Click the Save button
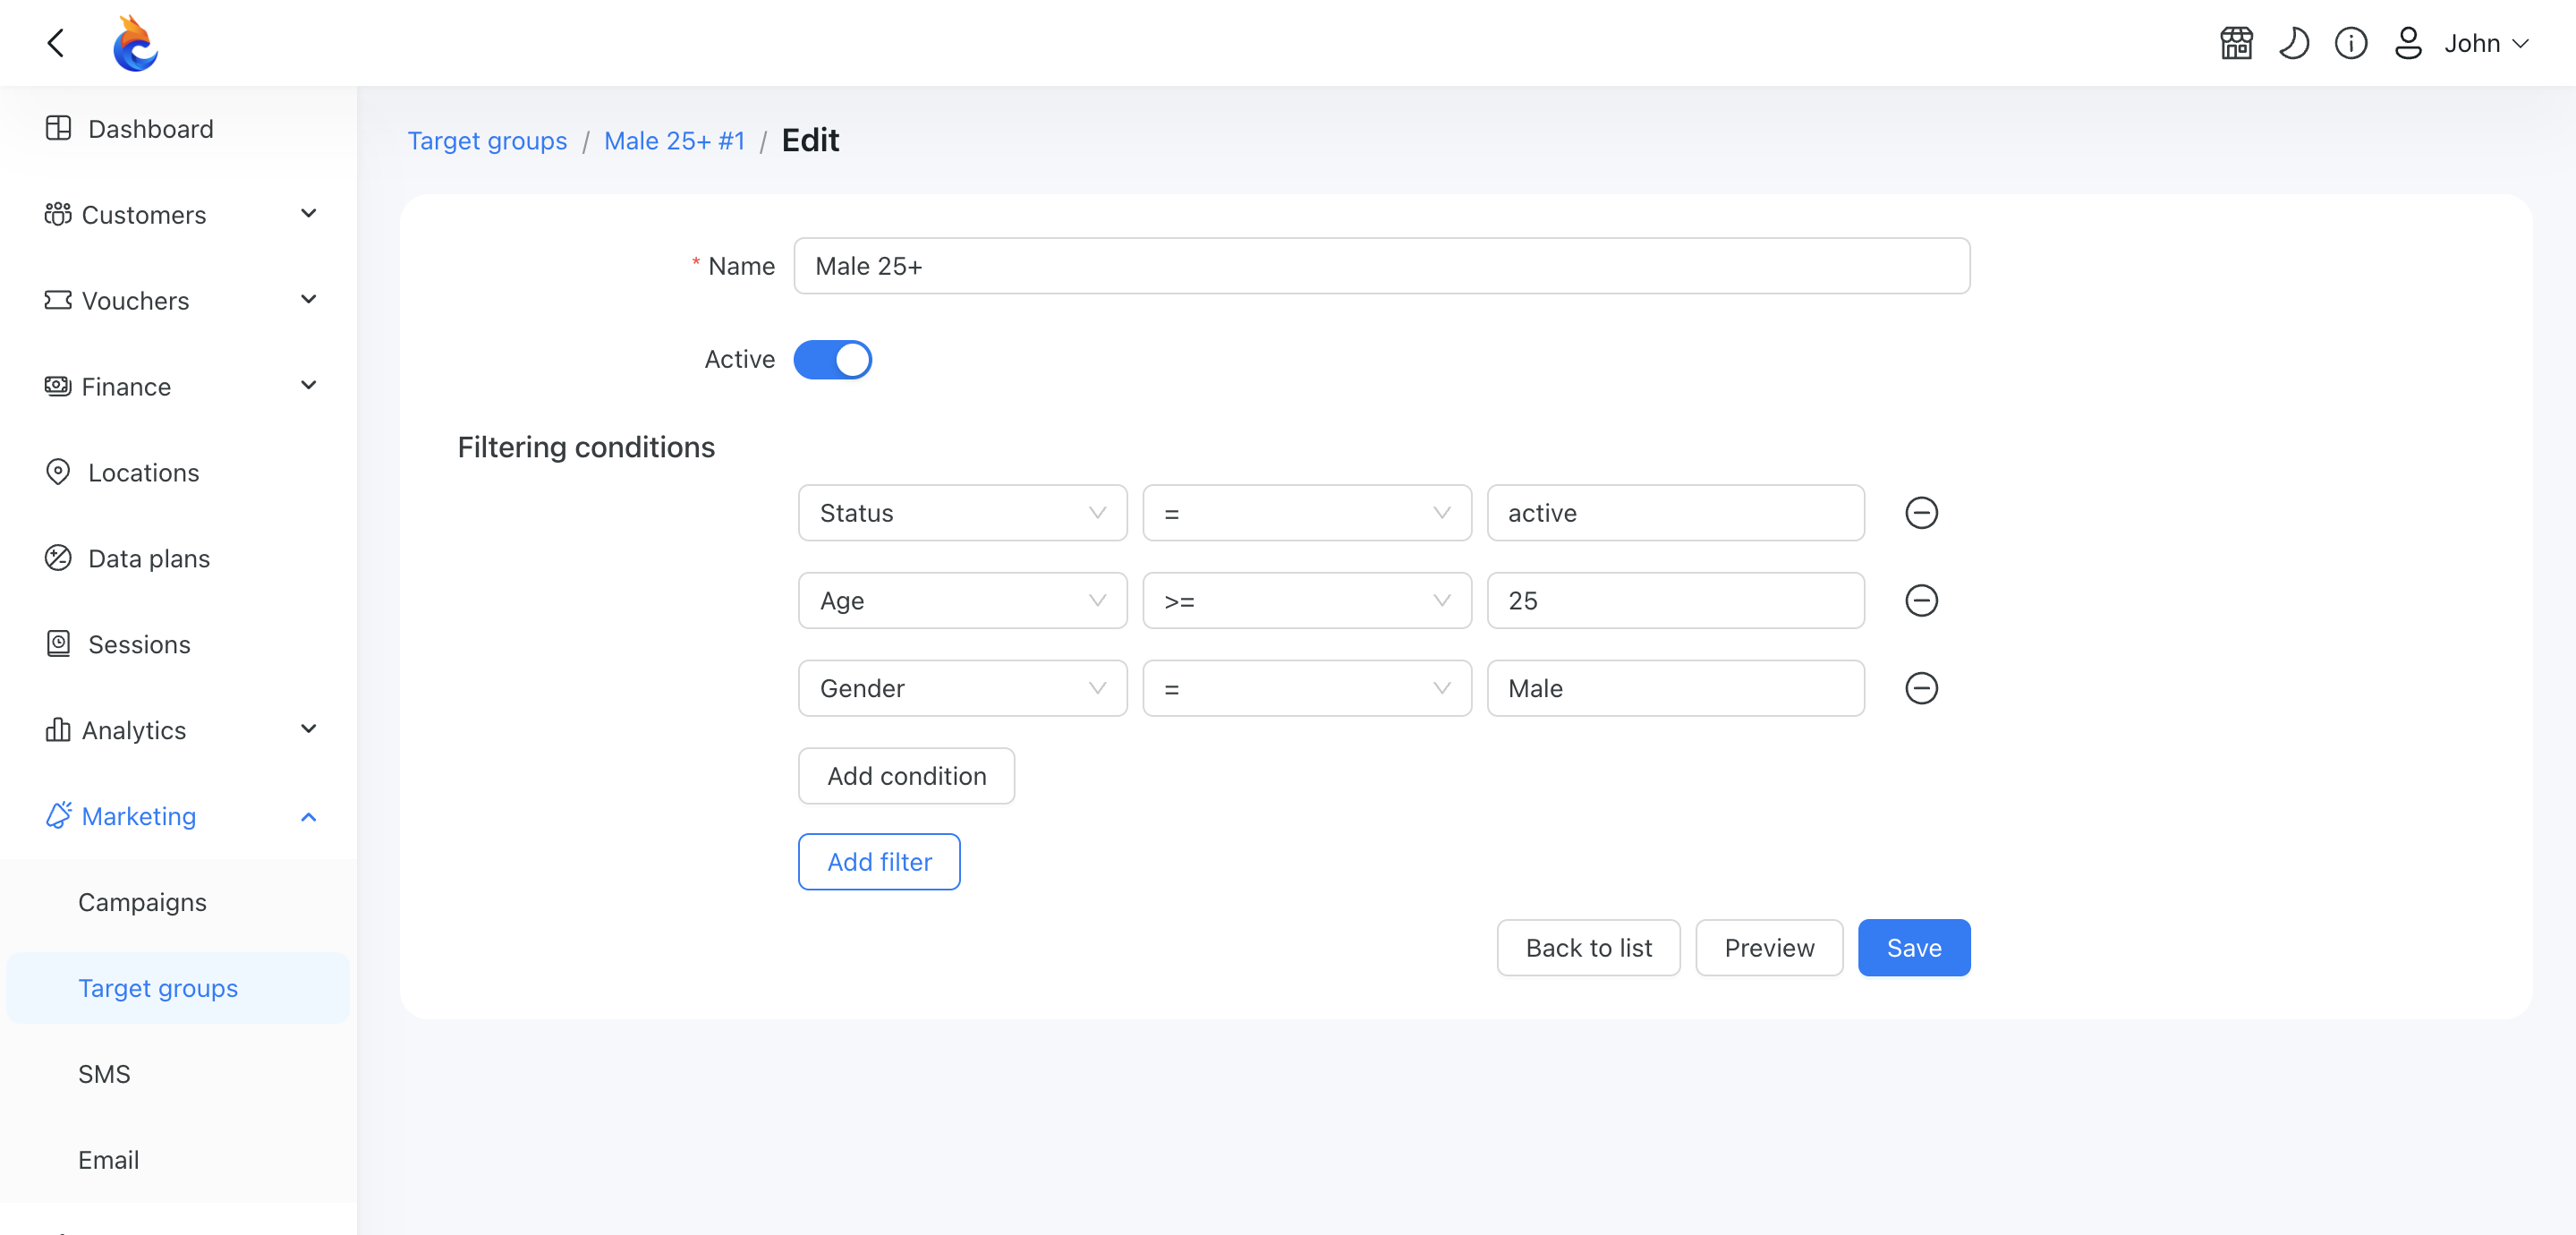 (1914, 948)
